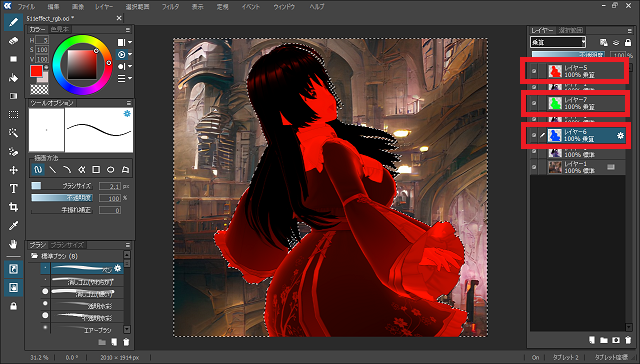The height and width of the screenshot is (364, 640).
Task: Toggle the protect alpha icon in layers panel
Action: [604, 42]
